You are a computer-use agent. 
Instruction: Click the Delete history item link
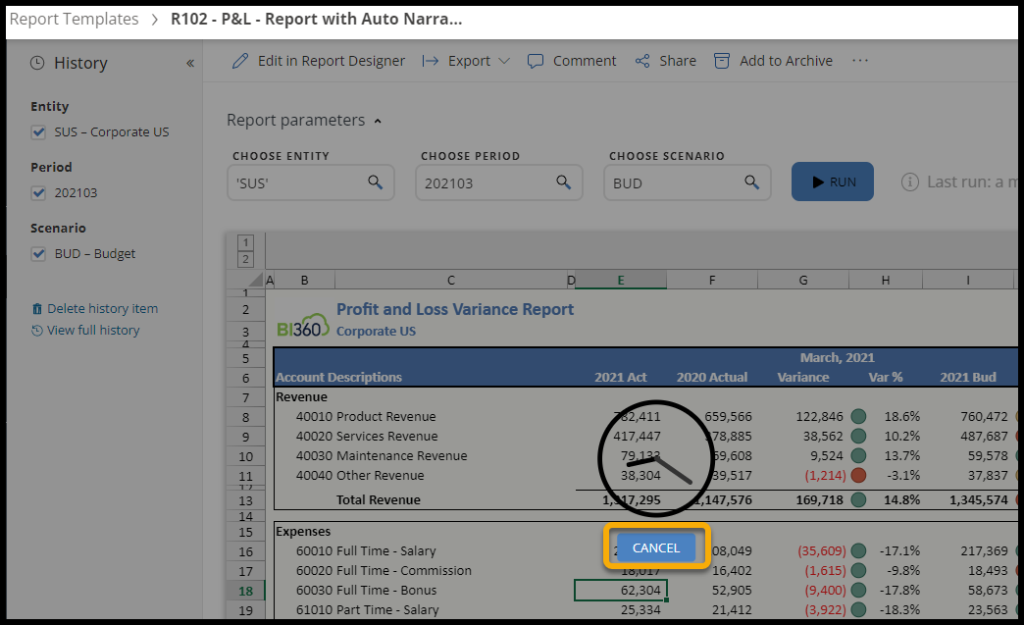102,309
